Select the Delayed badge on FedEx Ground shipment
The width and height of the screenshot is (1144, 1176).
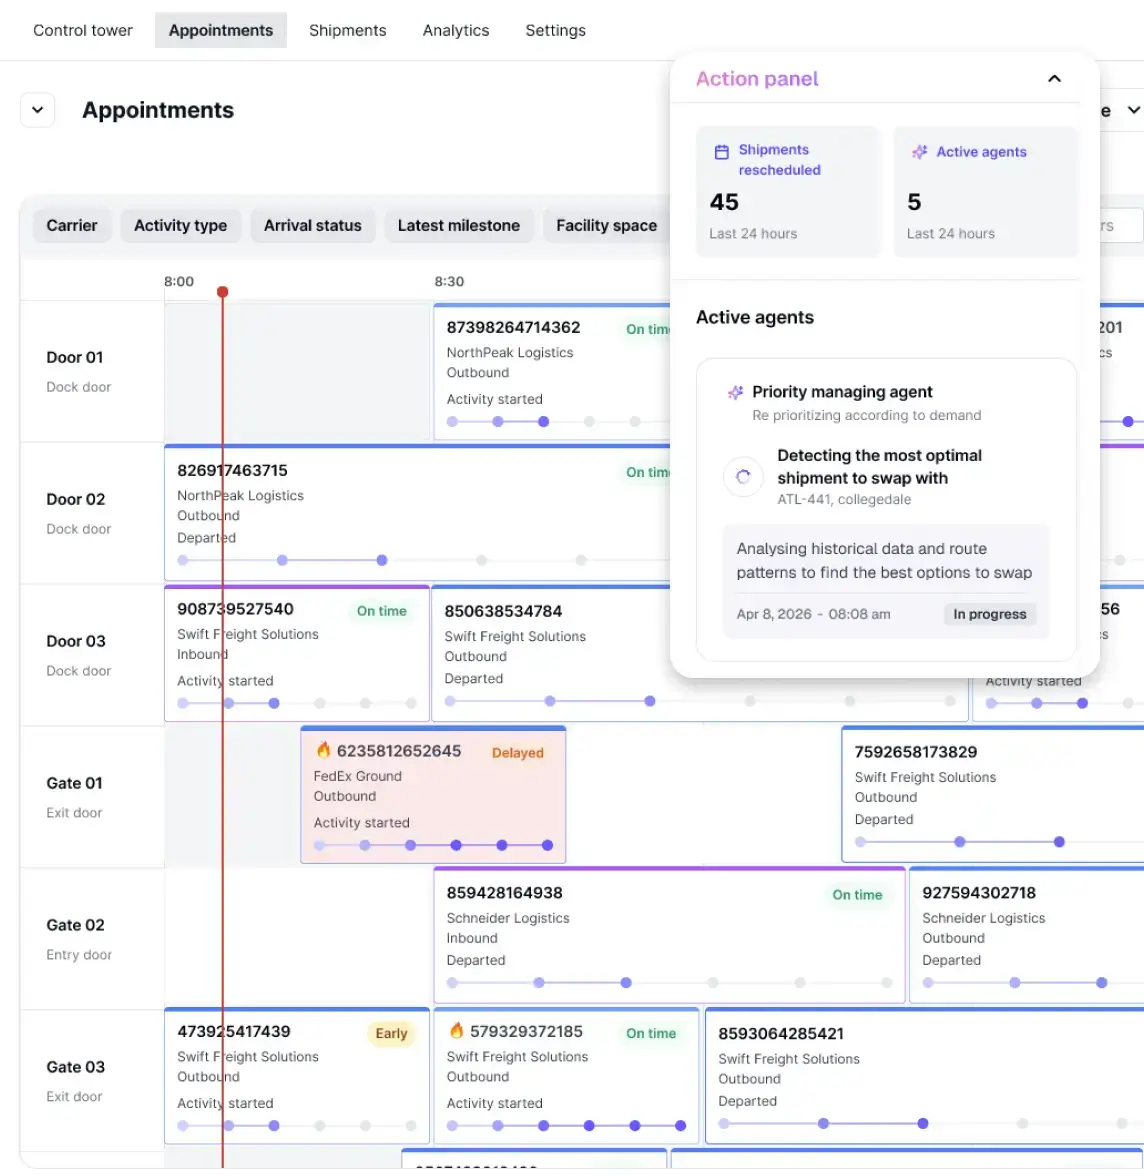517,753
